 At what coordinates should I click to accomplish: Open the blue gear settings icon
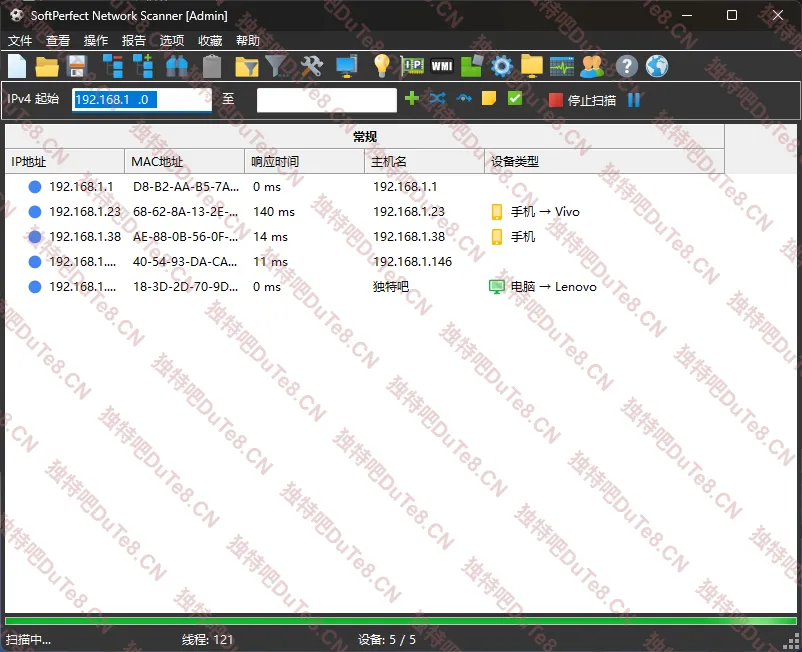[x=502, y=66]
